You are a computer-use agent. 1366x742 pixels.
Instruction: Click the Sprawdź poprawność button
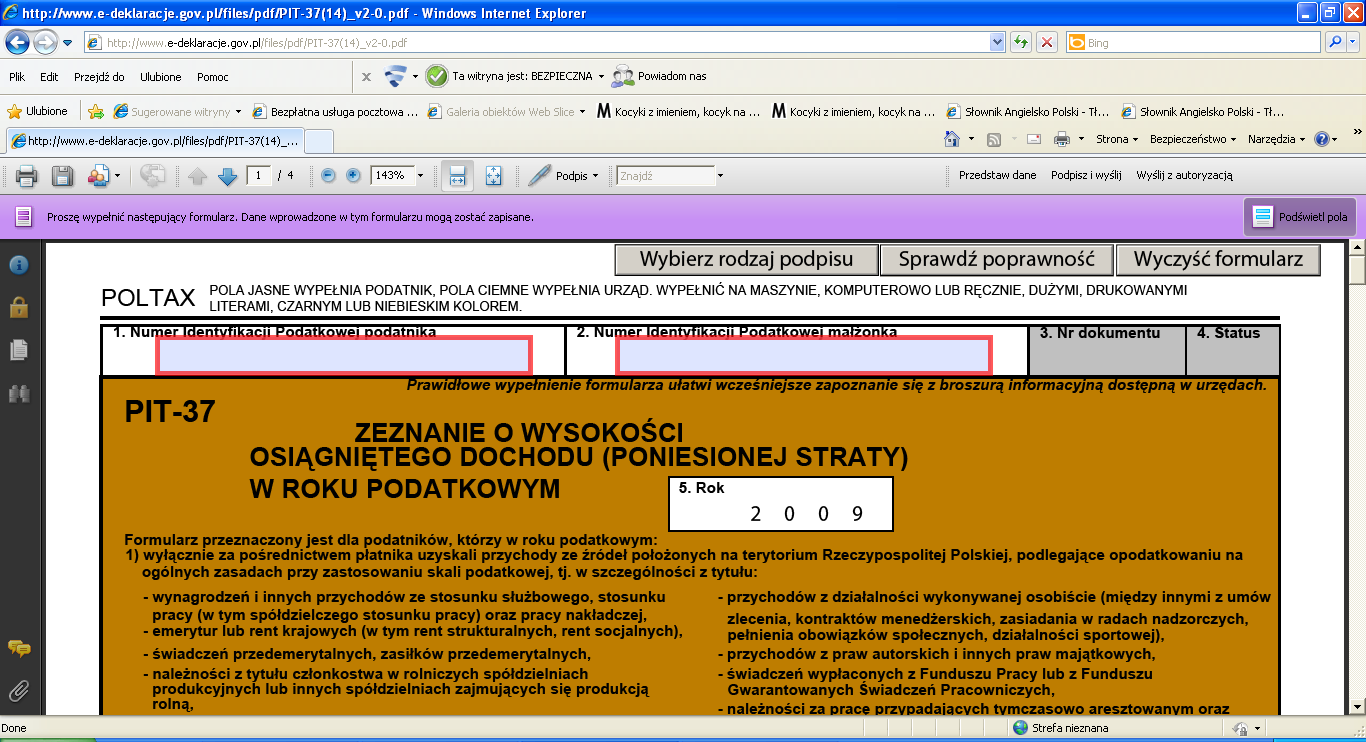pyautogui.click(x=996, y=260)
